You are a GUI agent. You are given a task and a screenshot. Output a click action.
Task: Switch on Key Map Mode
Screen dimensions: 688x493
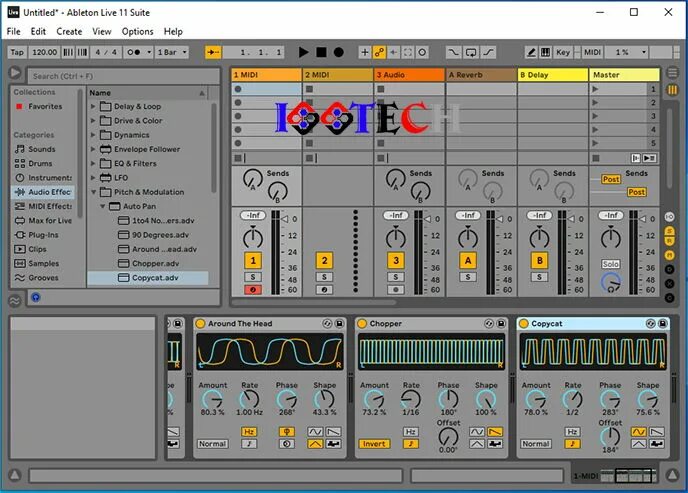point(563,52)
